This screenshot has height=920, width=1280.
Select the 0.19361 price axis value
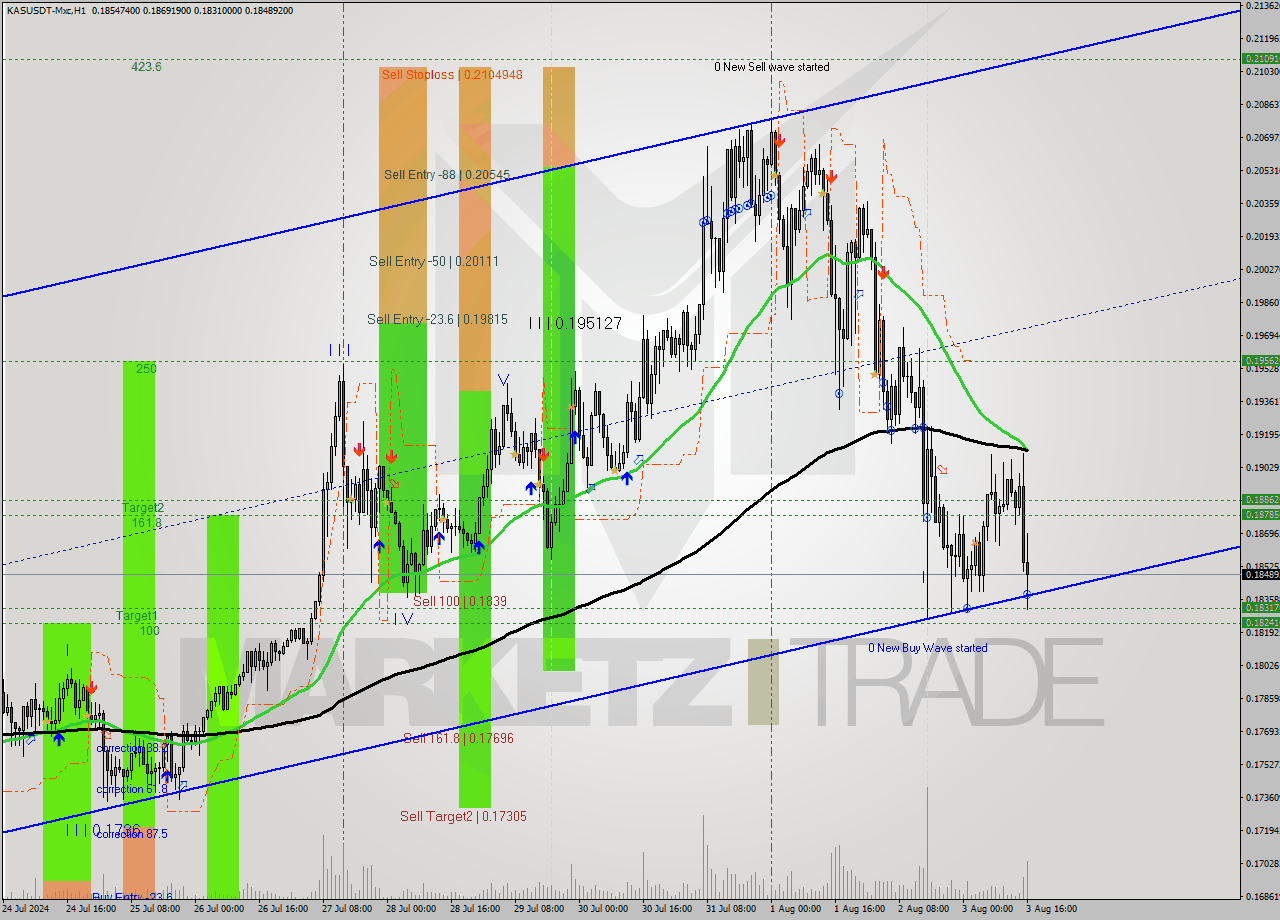click(1261, 401)
